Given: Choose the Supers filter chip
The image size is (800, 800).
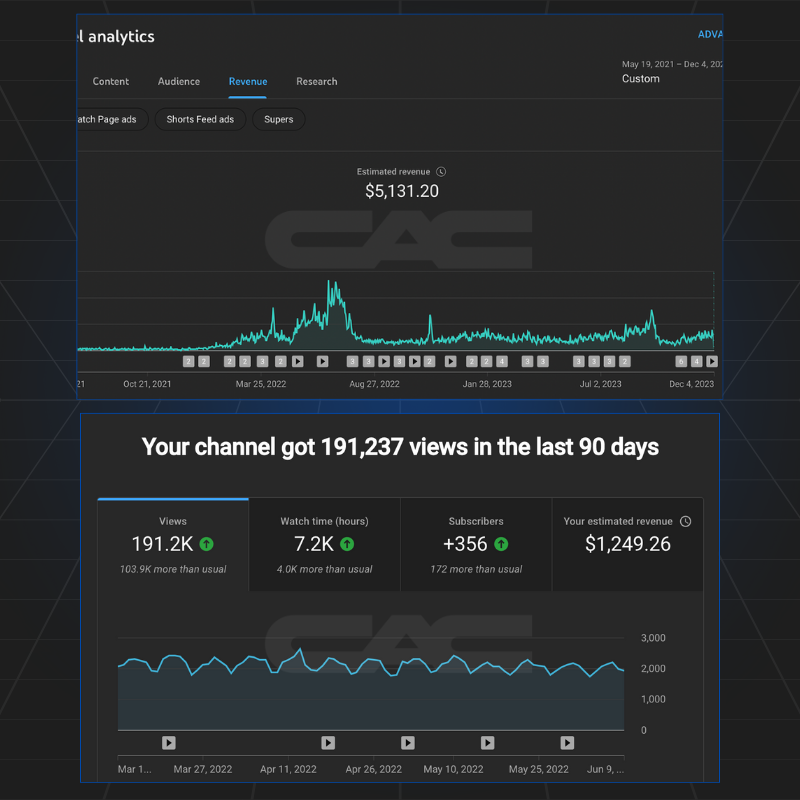Looking at the screenshot, I should (x=279, y=119).
